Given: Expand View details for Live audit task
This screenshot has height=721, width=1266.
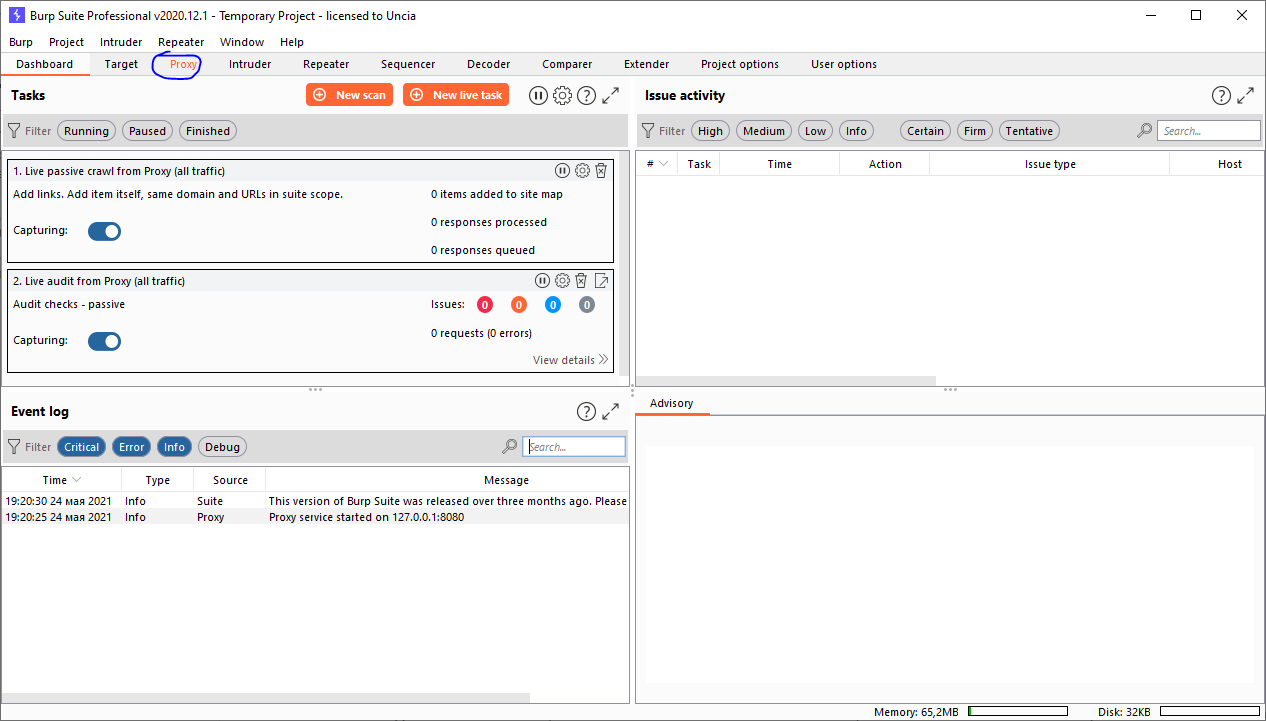Looking at the screenshot, I should pyautogui.click(x=570, y=360).
